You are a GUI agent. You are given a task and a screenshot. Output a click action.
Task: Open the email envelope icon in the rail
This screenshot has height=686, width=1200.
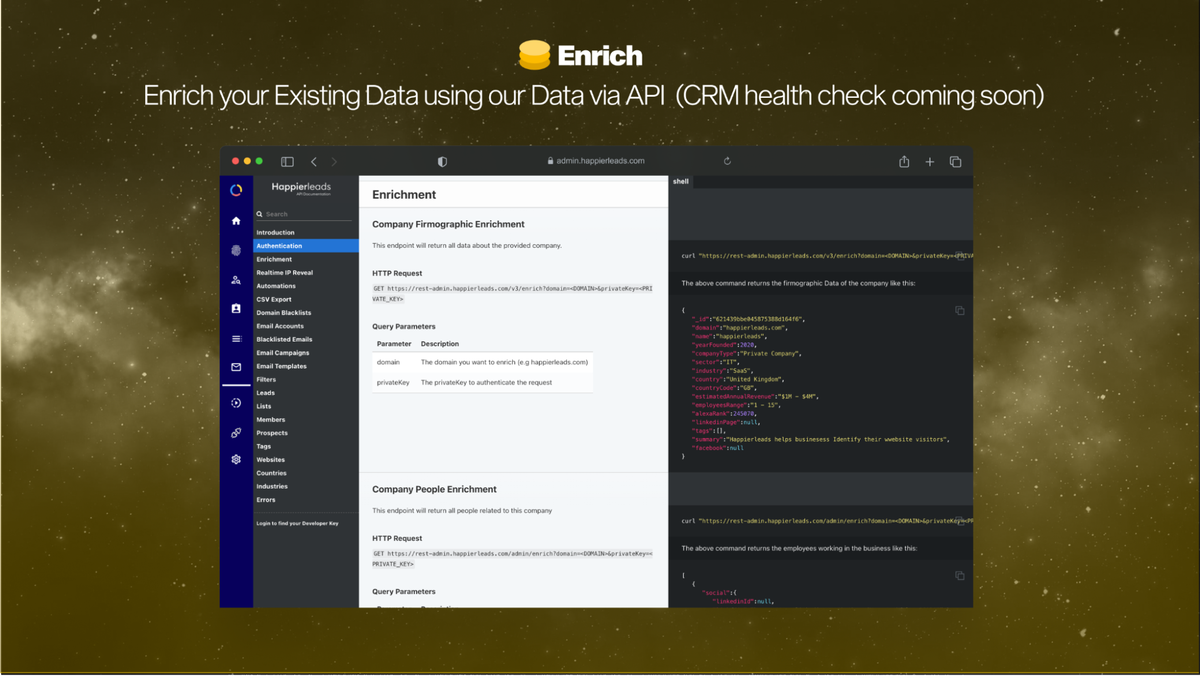point(236,366)
